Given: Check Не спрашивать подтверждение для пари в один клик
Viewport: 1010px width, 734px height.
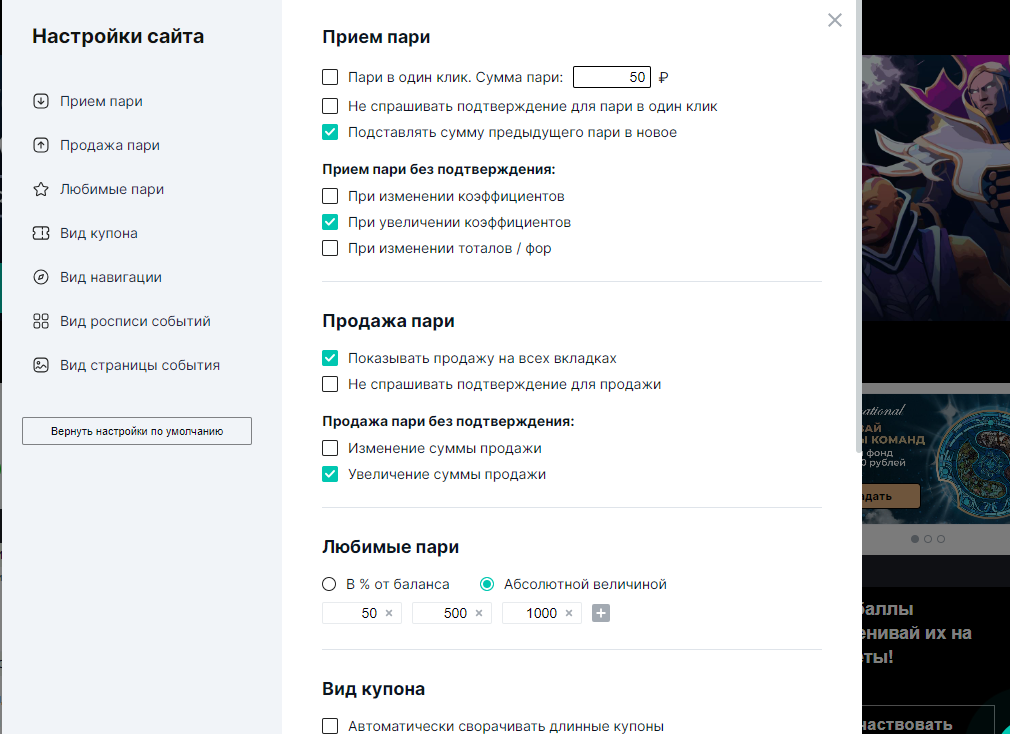Looking at the screenshot, I should (x=330, y=106).
